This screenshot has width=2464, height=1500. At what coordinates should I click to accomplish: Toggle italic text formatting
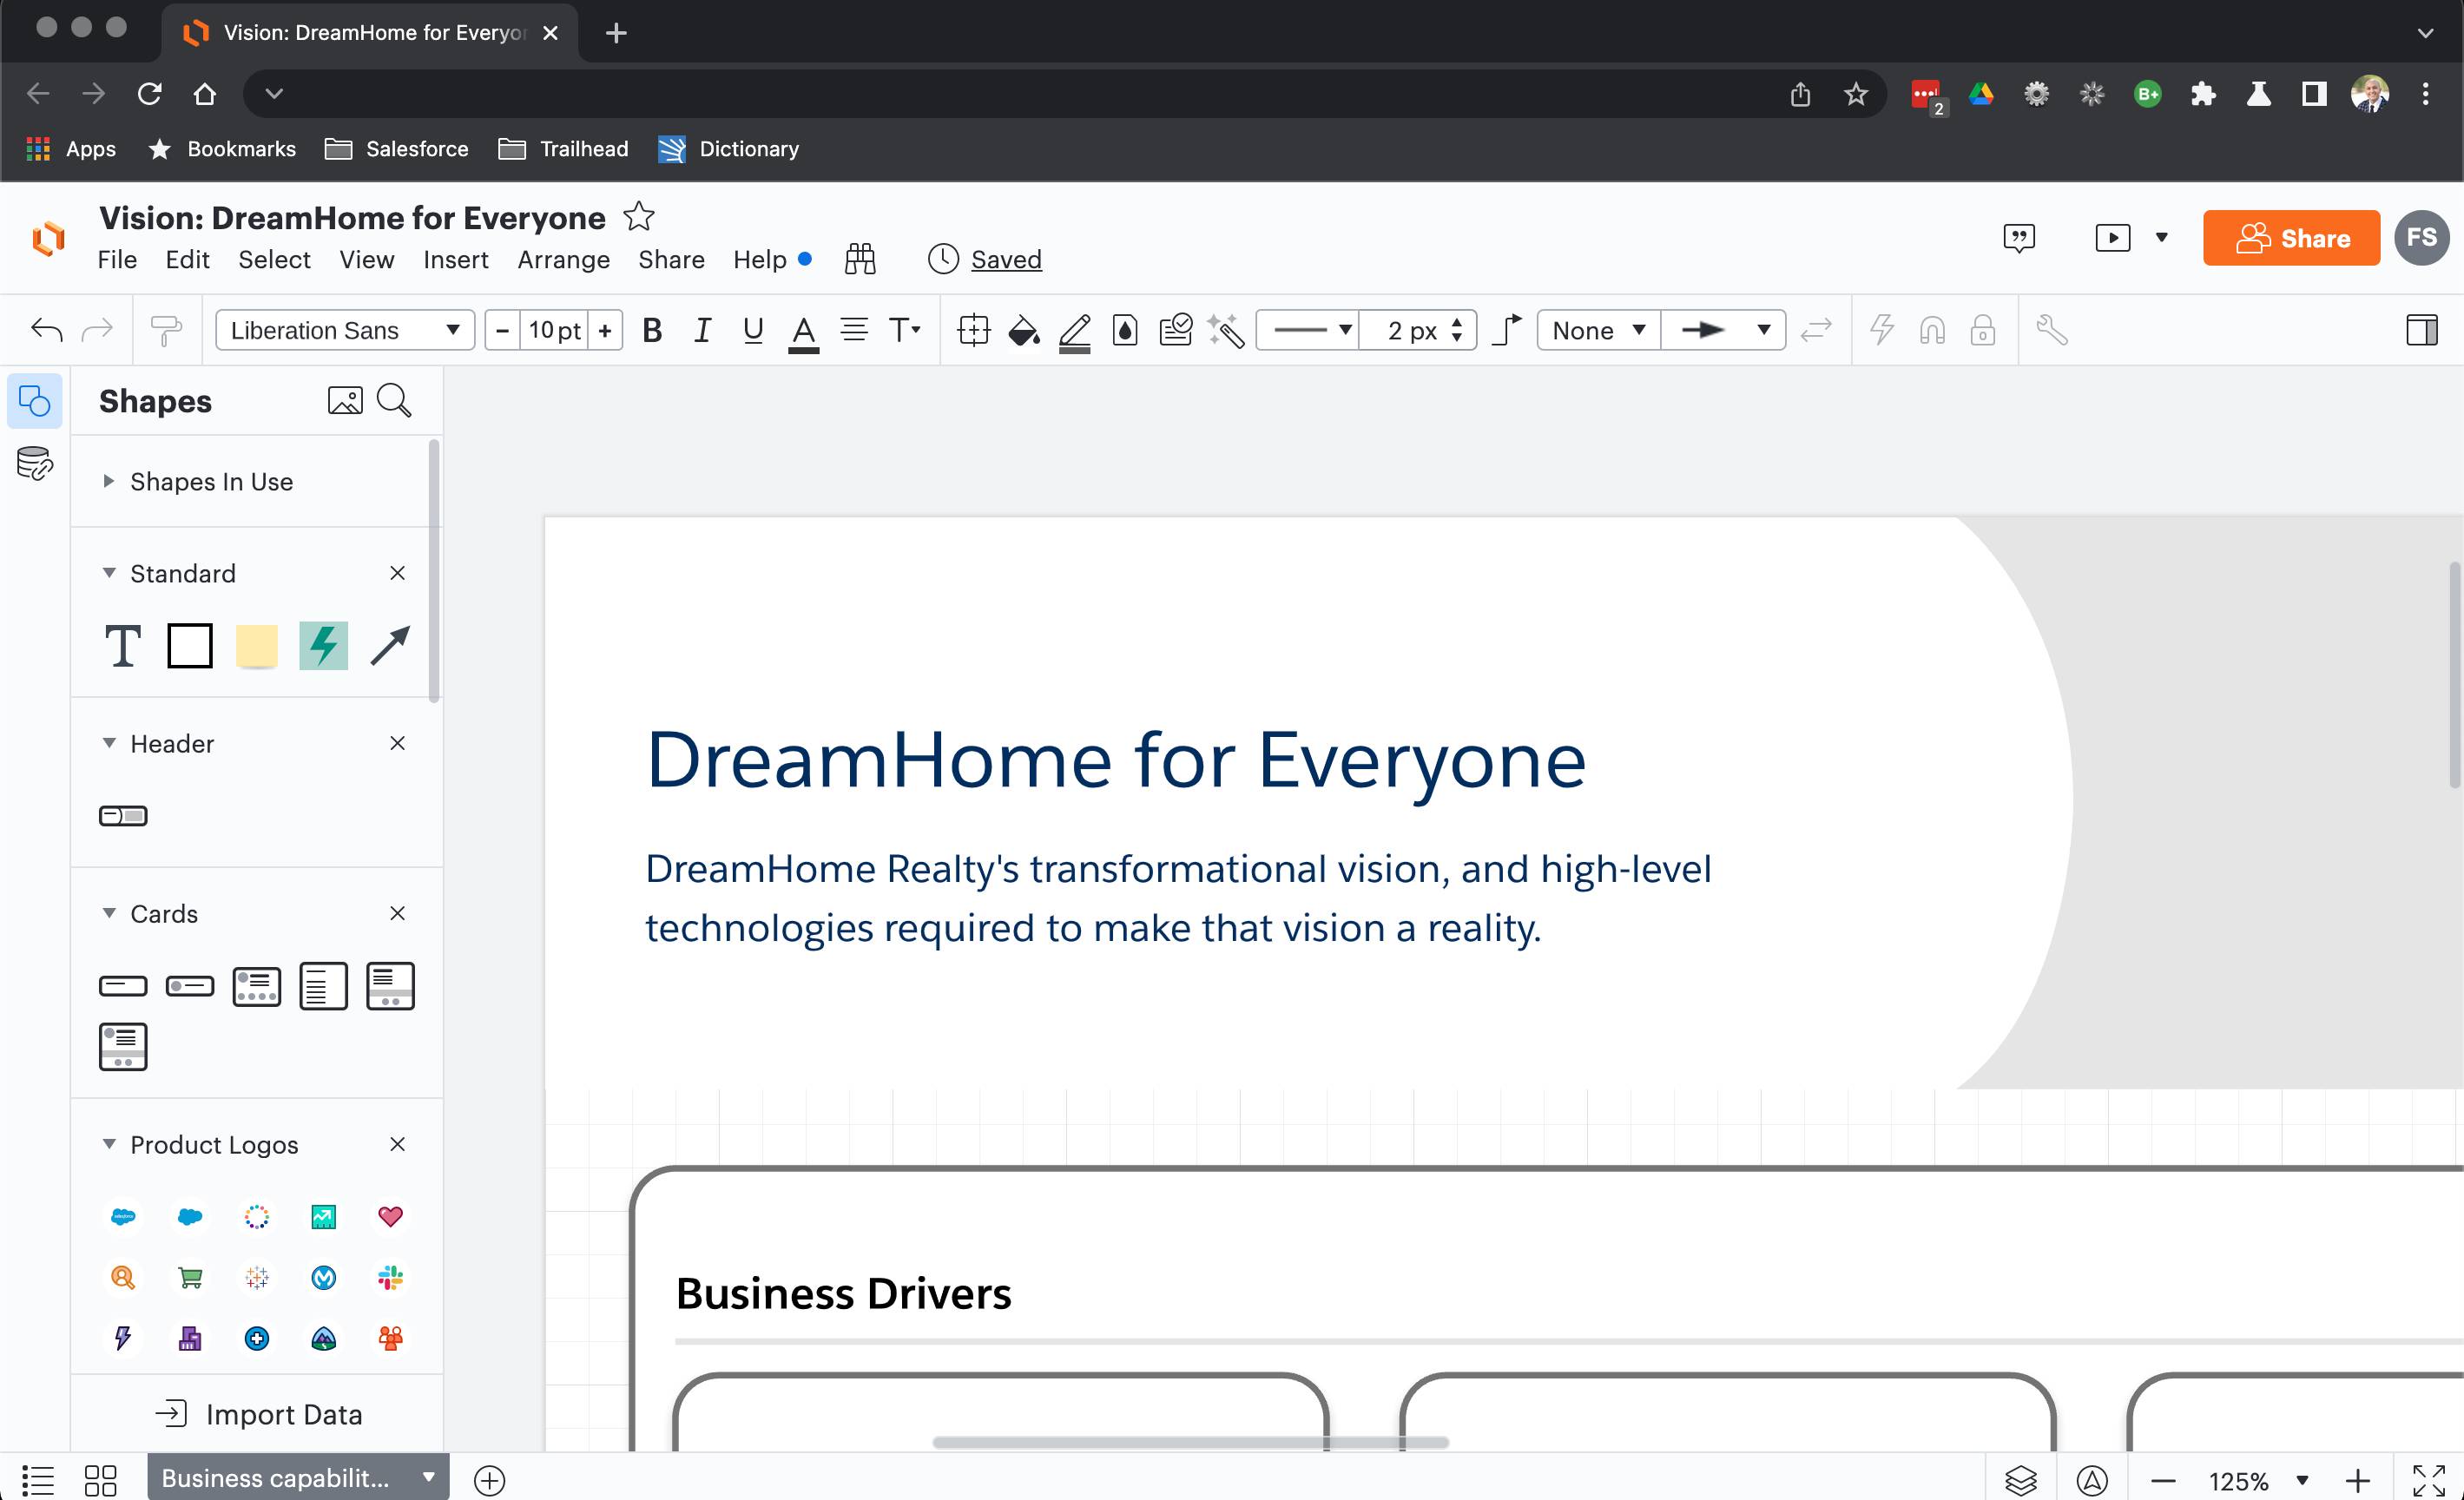point(703,331)
